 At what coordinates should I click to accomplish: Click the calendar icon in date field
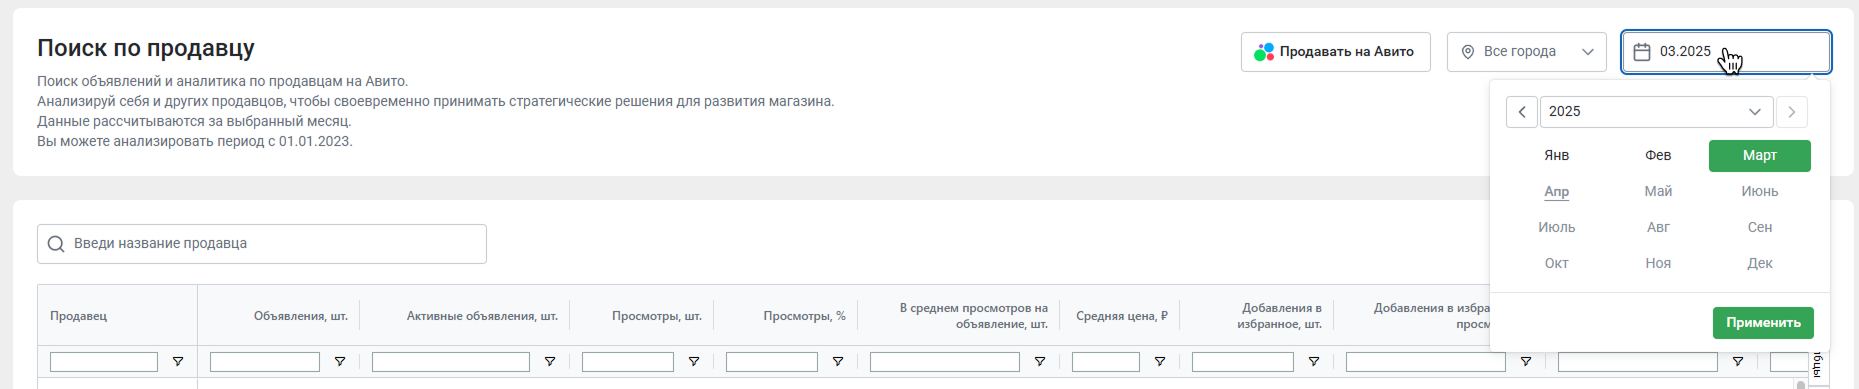point(1641,52)
